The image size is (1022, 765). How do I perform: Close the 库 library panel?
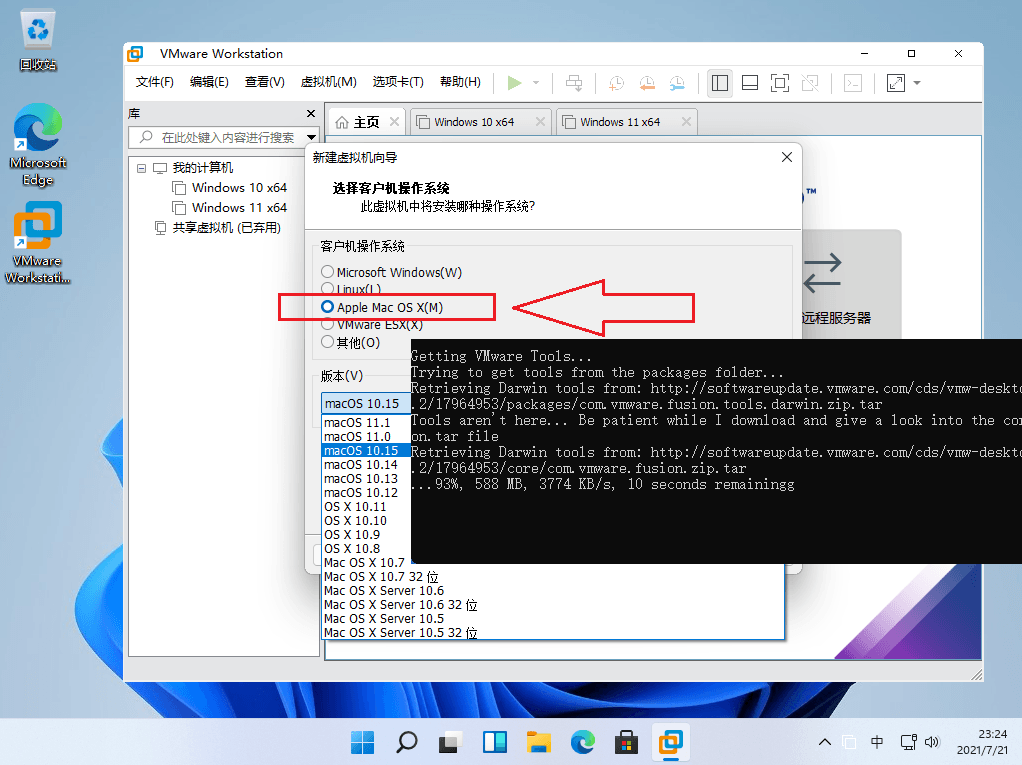311,113
